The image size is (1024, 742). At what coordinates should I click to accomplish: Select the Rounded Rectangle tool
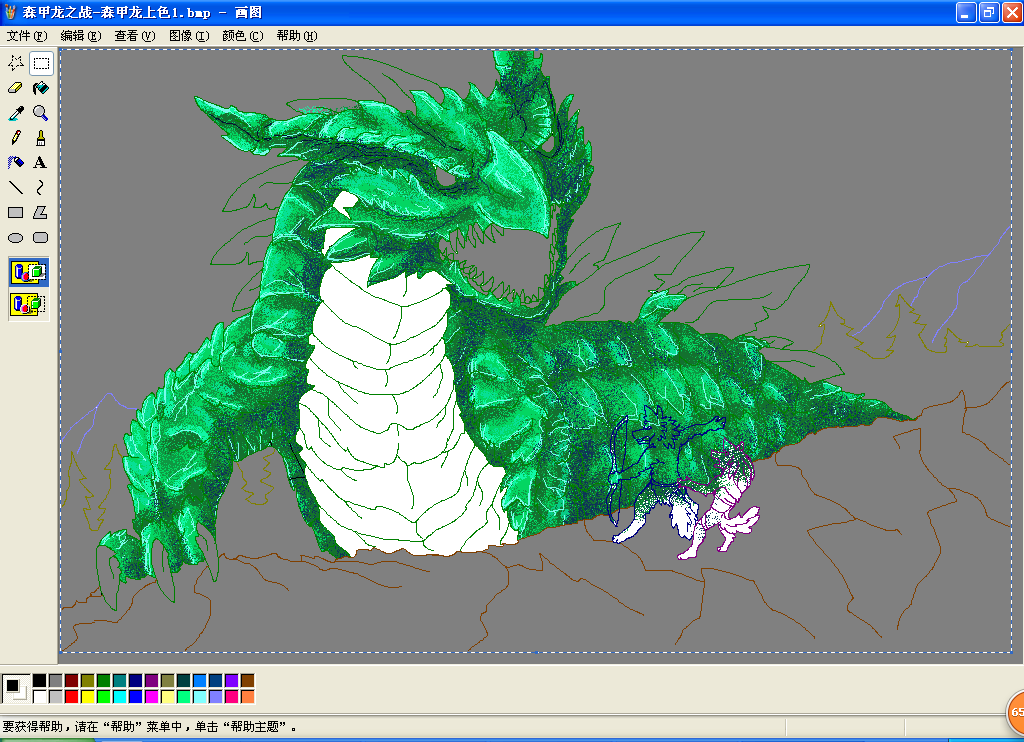(x=40, y=238)
